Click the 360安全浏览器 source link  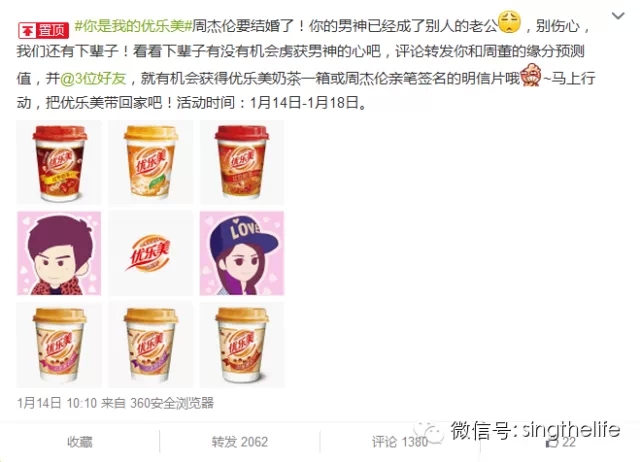(x=172, y=403)
